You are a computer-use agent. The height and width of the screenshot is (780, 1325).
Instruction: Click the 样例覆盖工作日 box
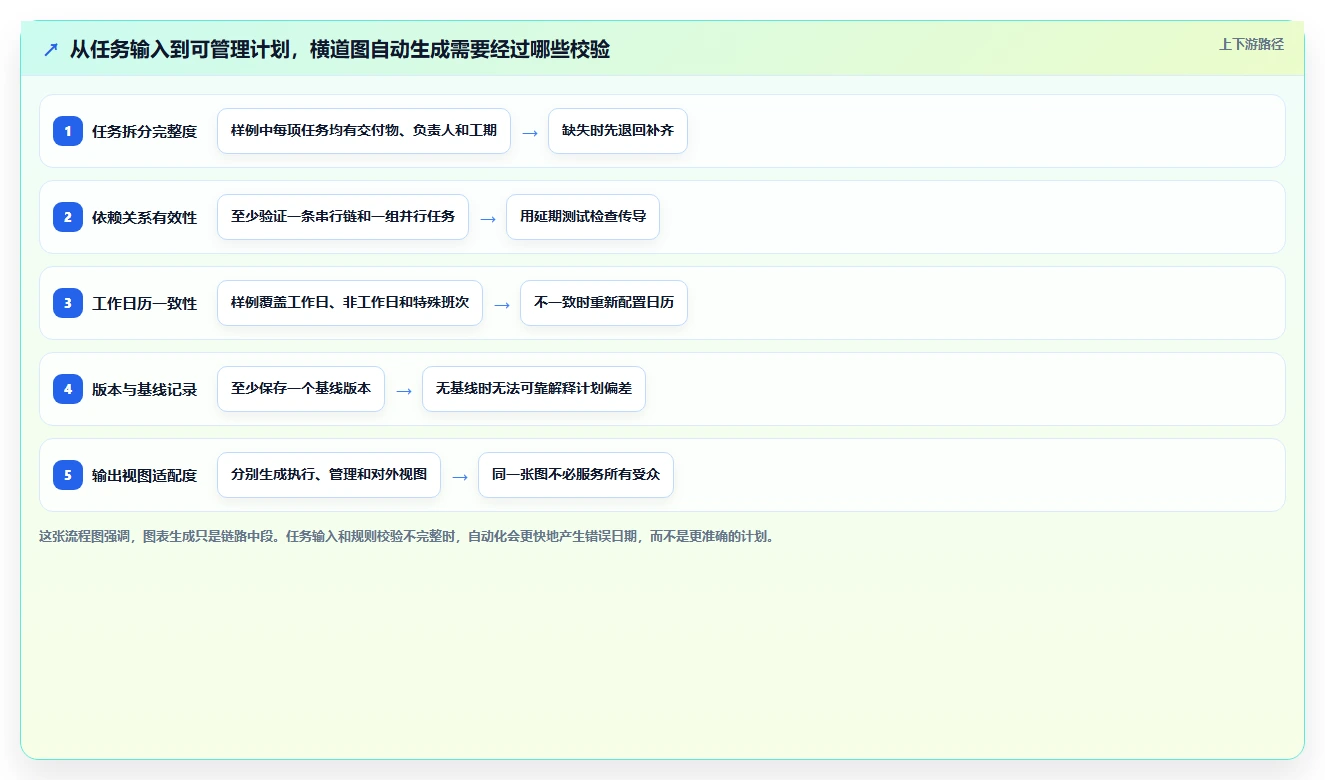pos(350,303)
